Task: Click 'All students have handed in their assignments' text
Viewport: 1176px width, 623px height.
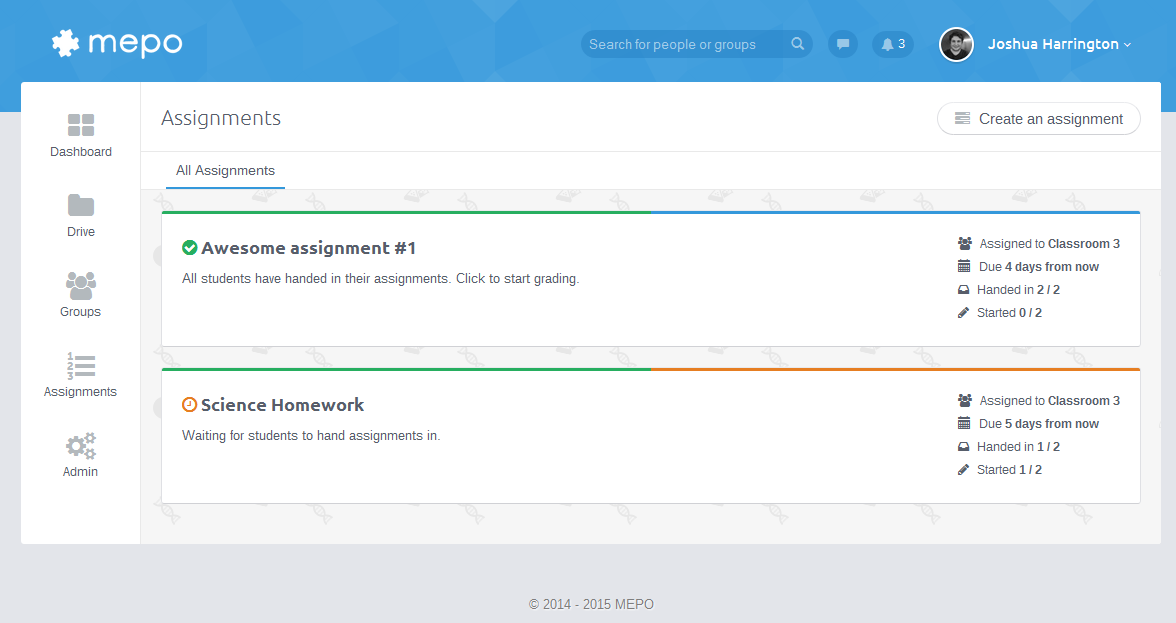Action: point(380,279)
